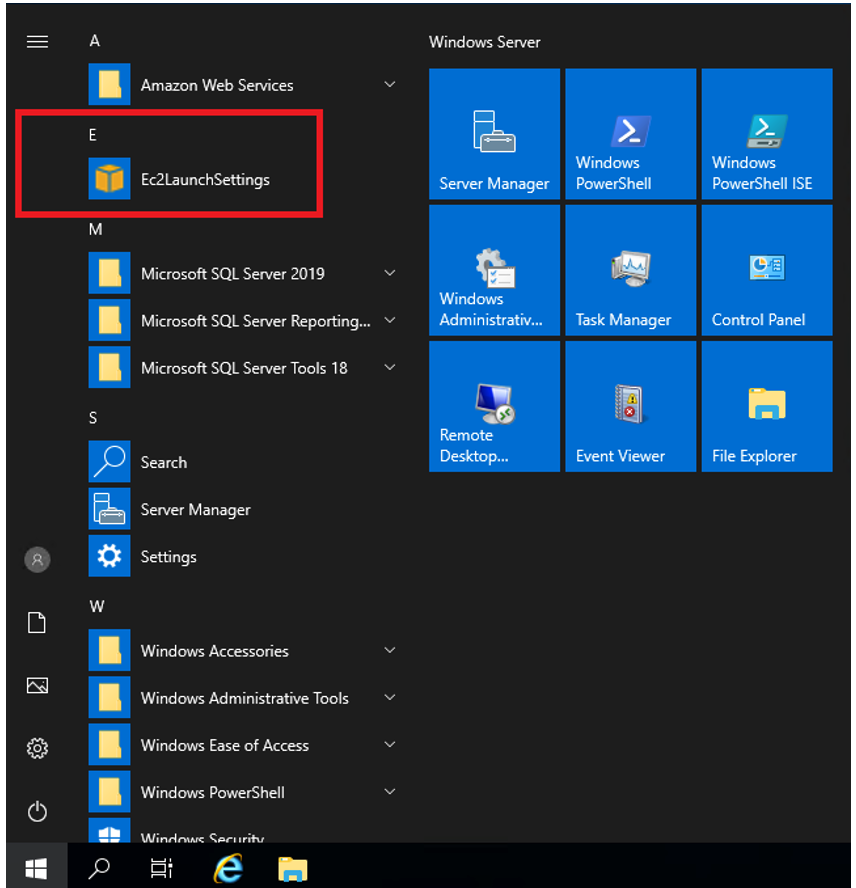Toggle the hamburger menu at top left
The image size is (856, 888).
pos(37,42)
